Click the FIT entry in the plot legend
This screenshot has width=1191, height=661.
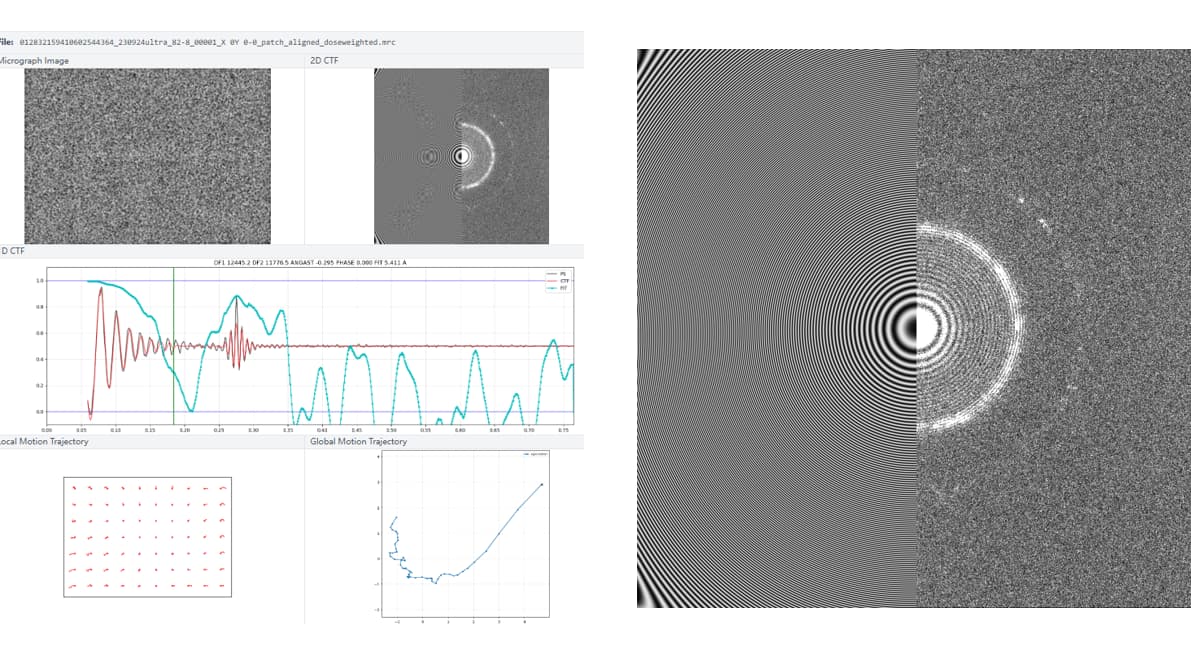click(558, 289)
